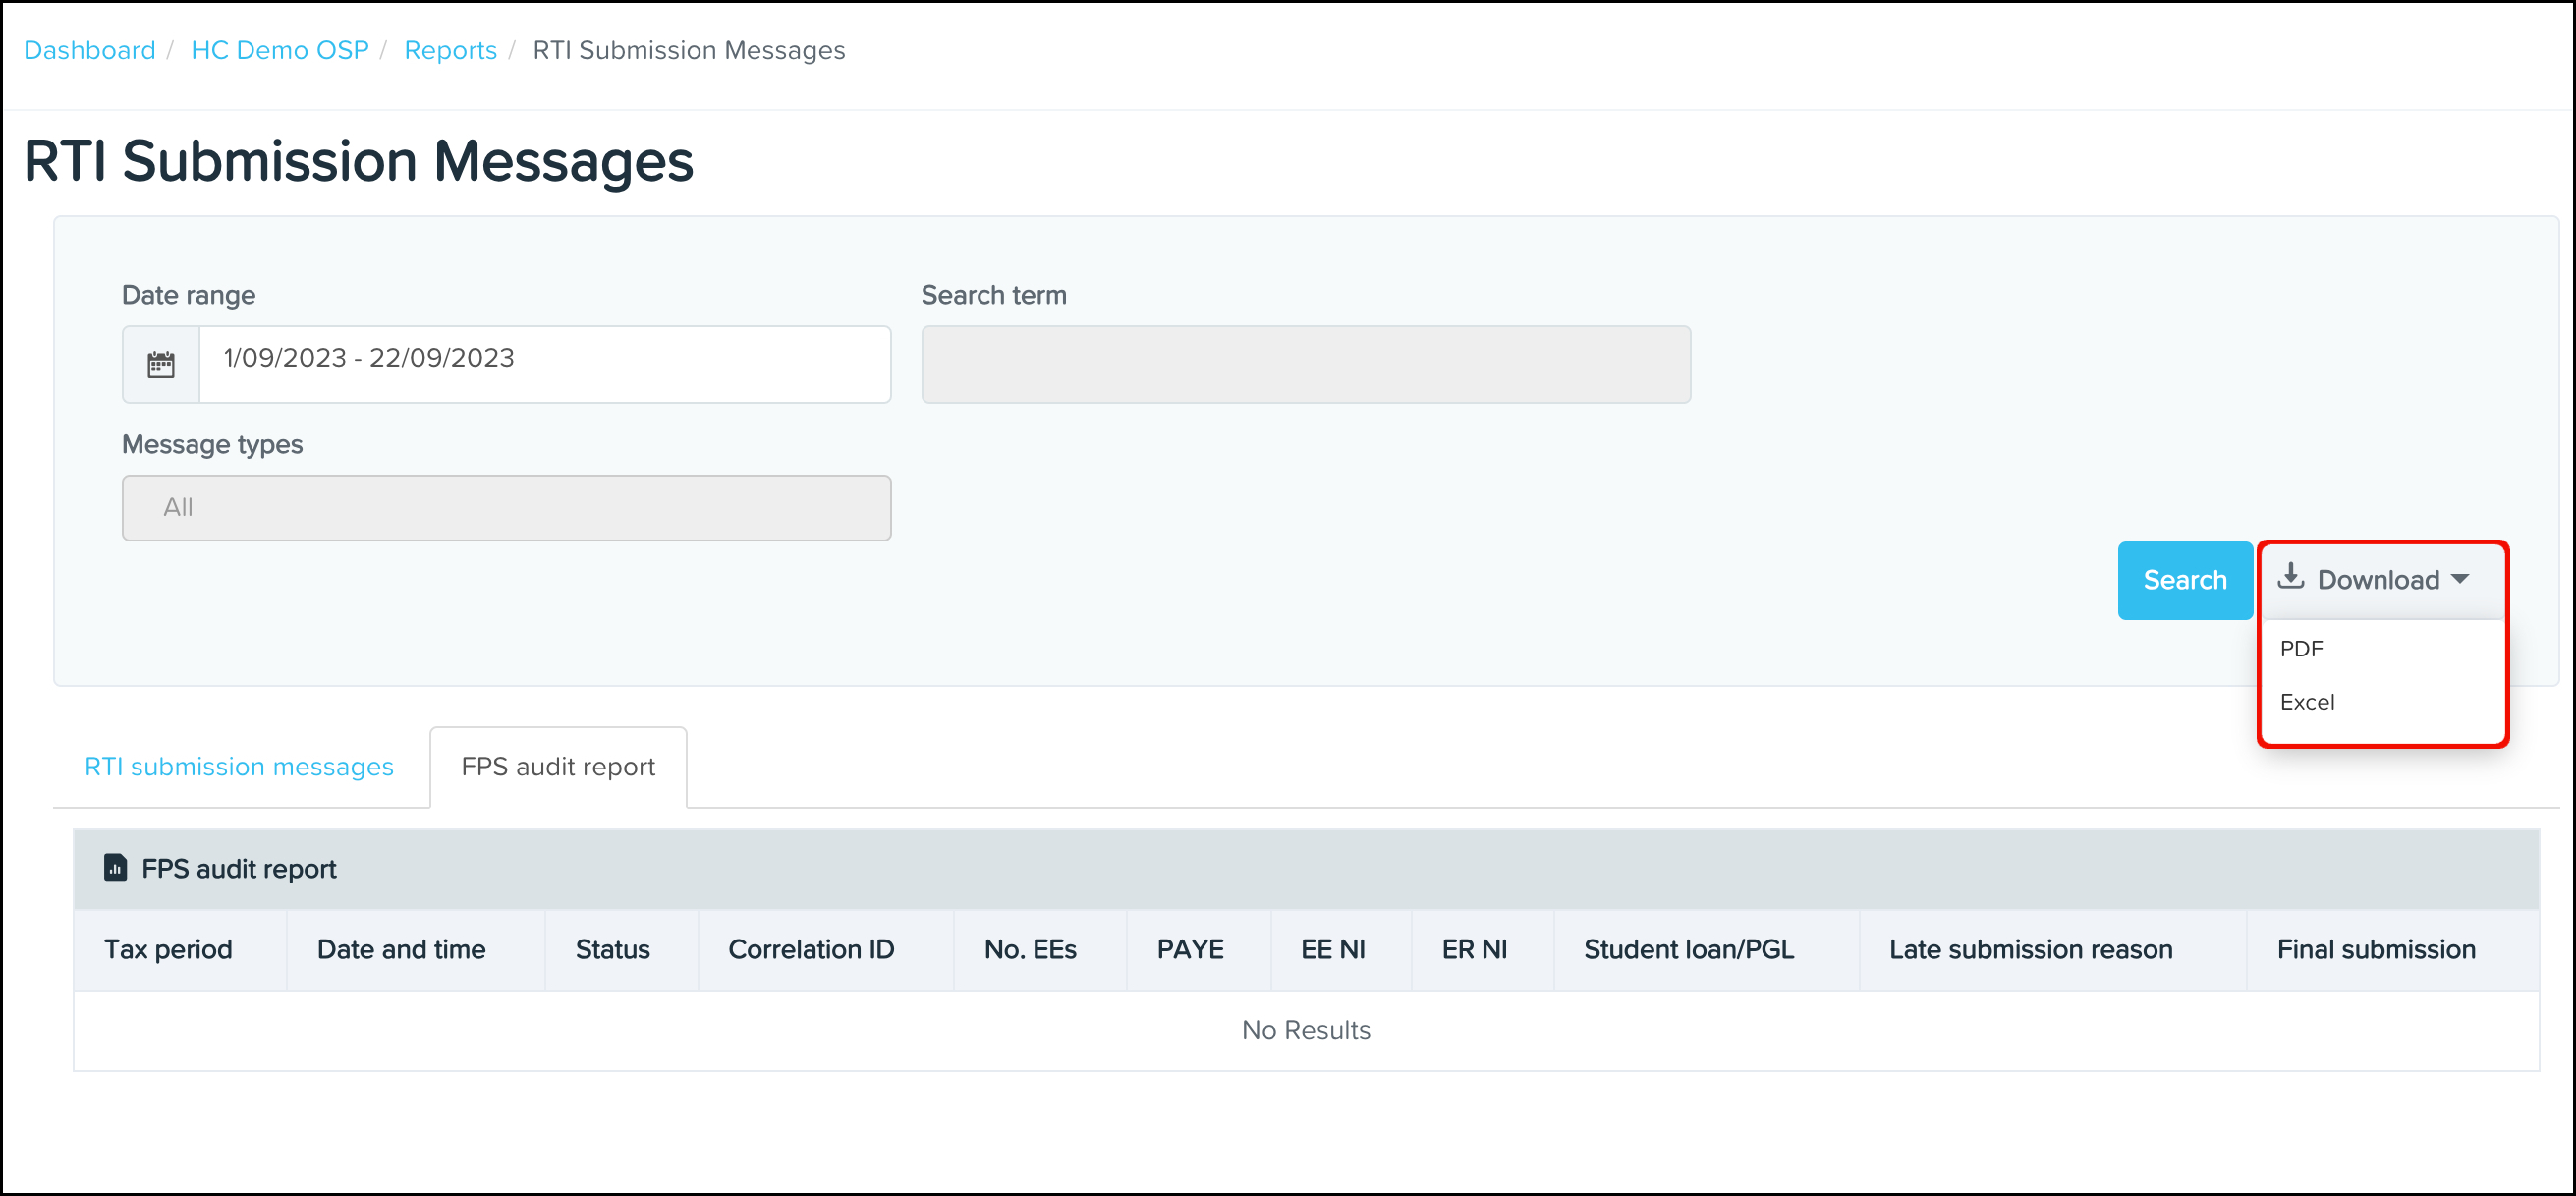Click the Search term input field
The image size is (2576, 1196).
(1304, 363)
